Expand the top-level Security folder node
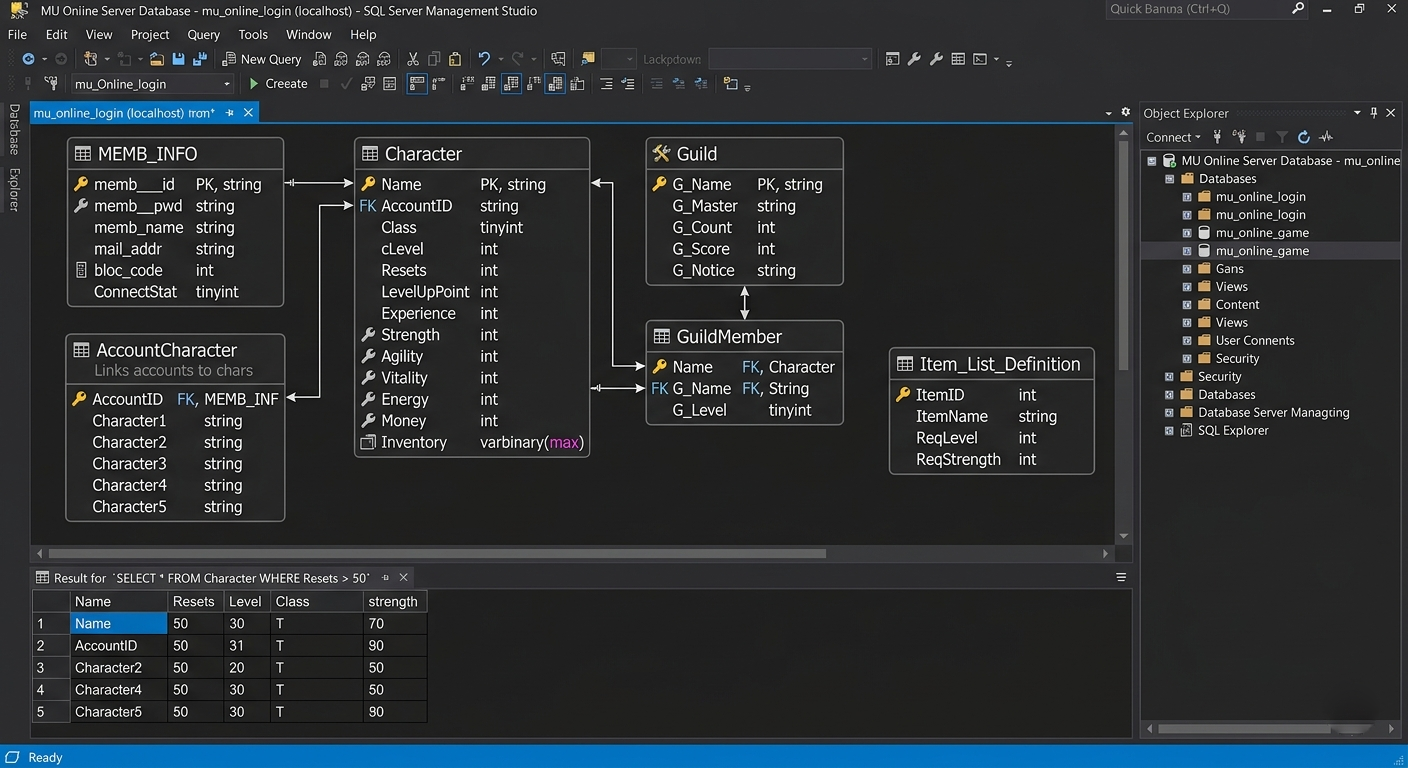Screen dimensions: 1408x768 point(1170,377)
